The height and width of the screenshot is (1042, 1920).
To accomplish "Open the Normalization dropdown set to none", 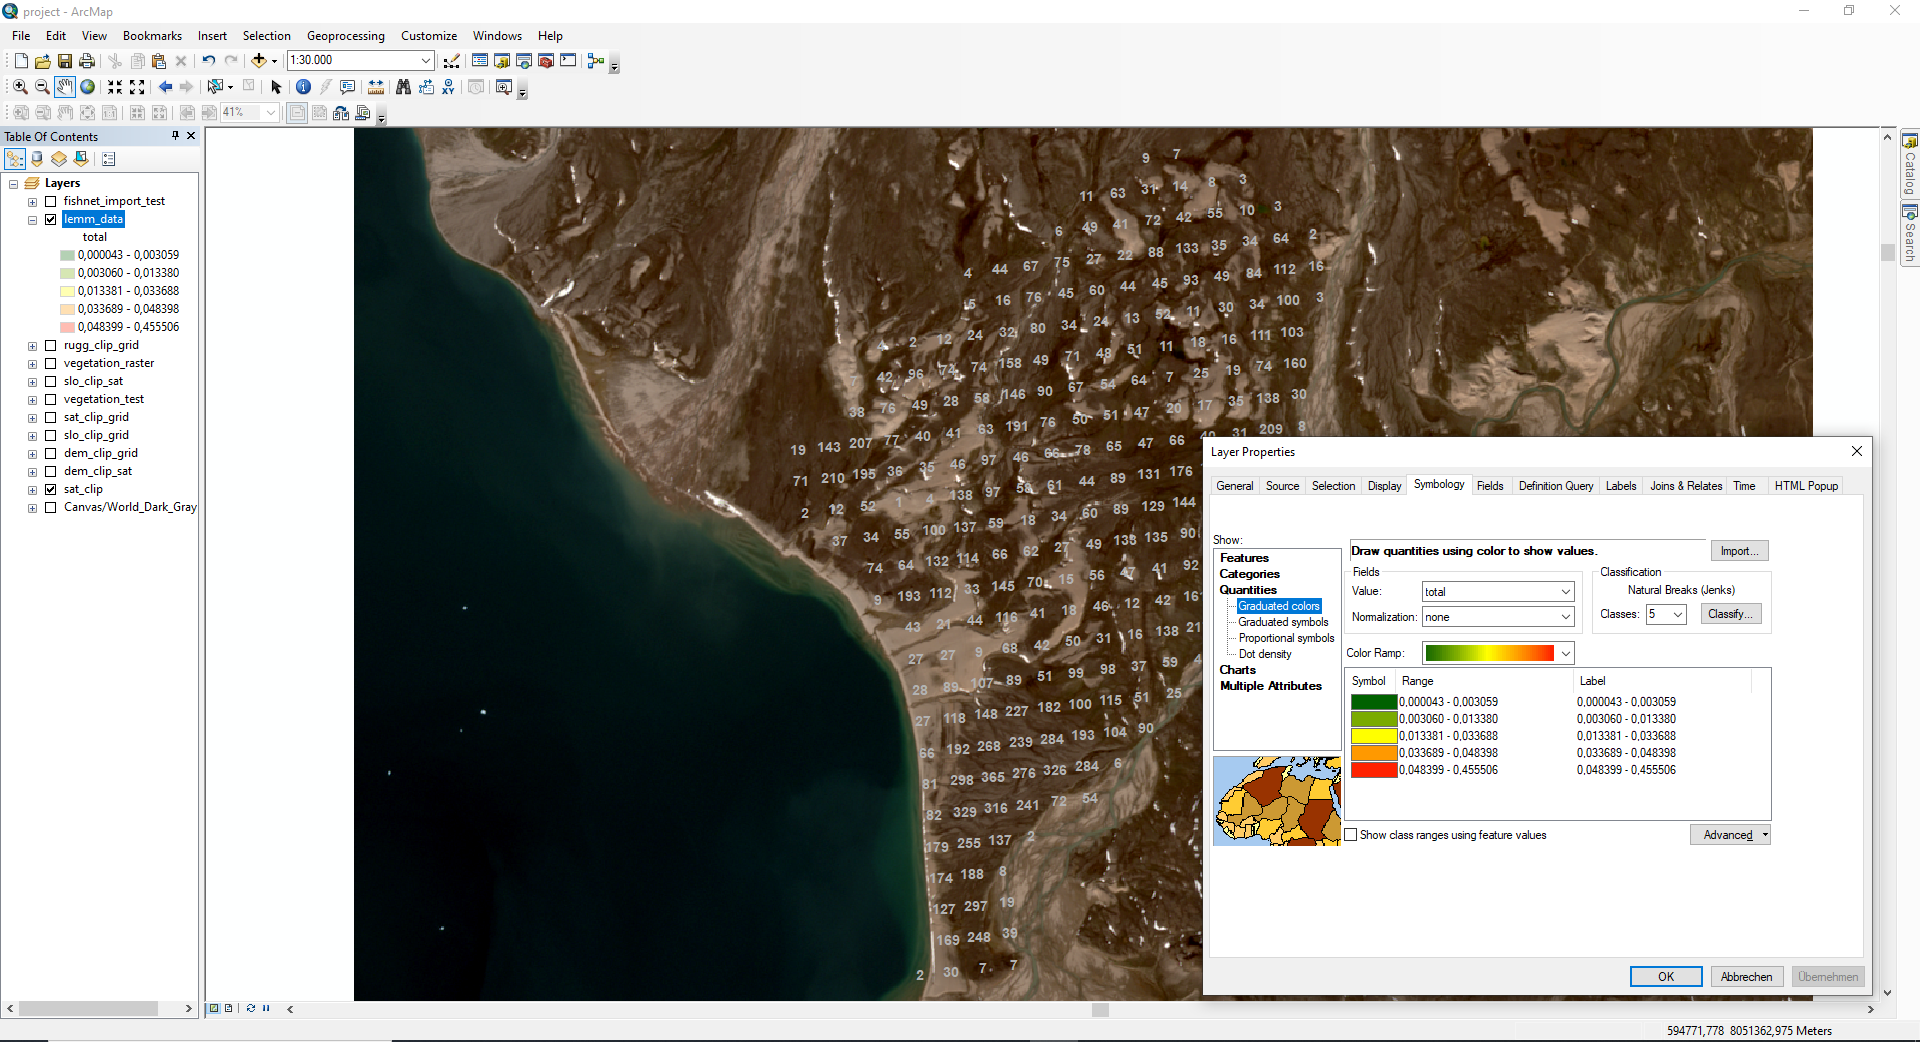I will pos(1565,617).
